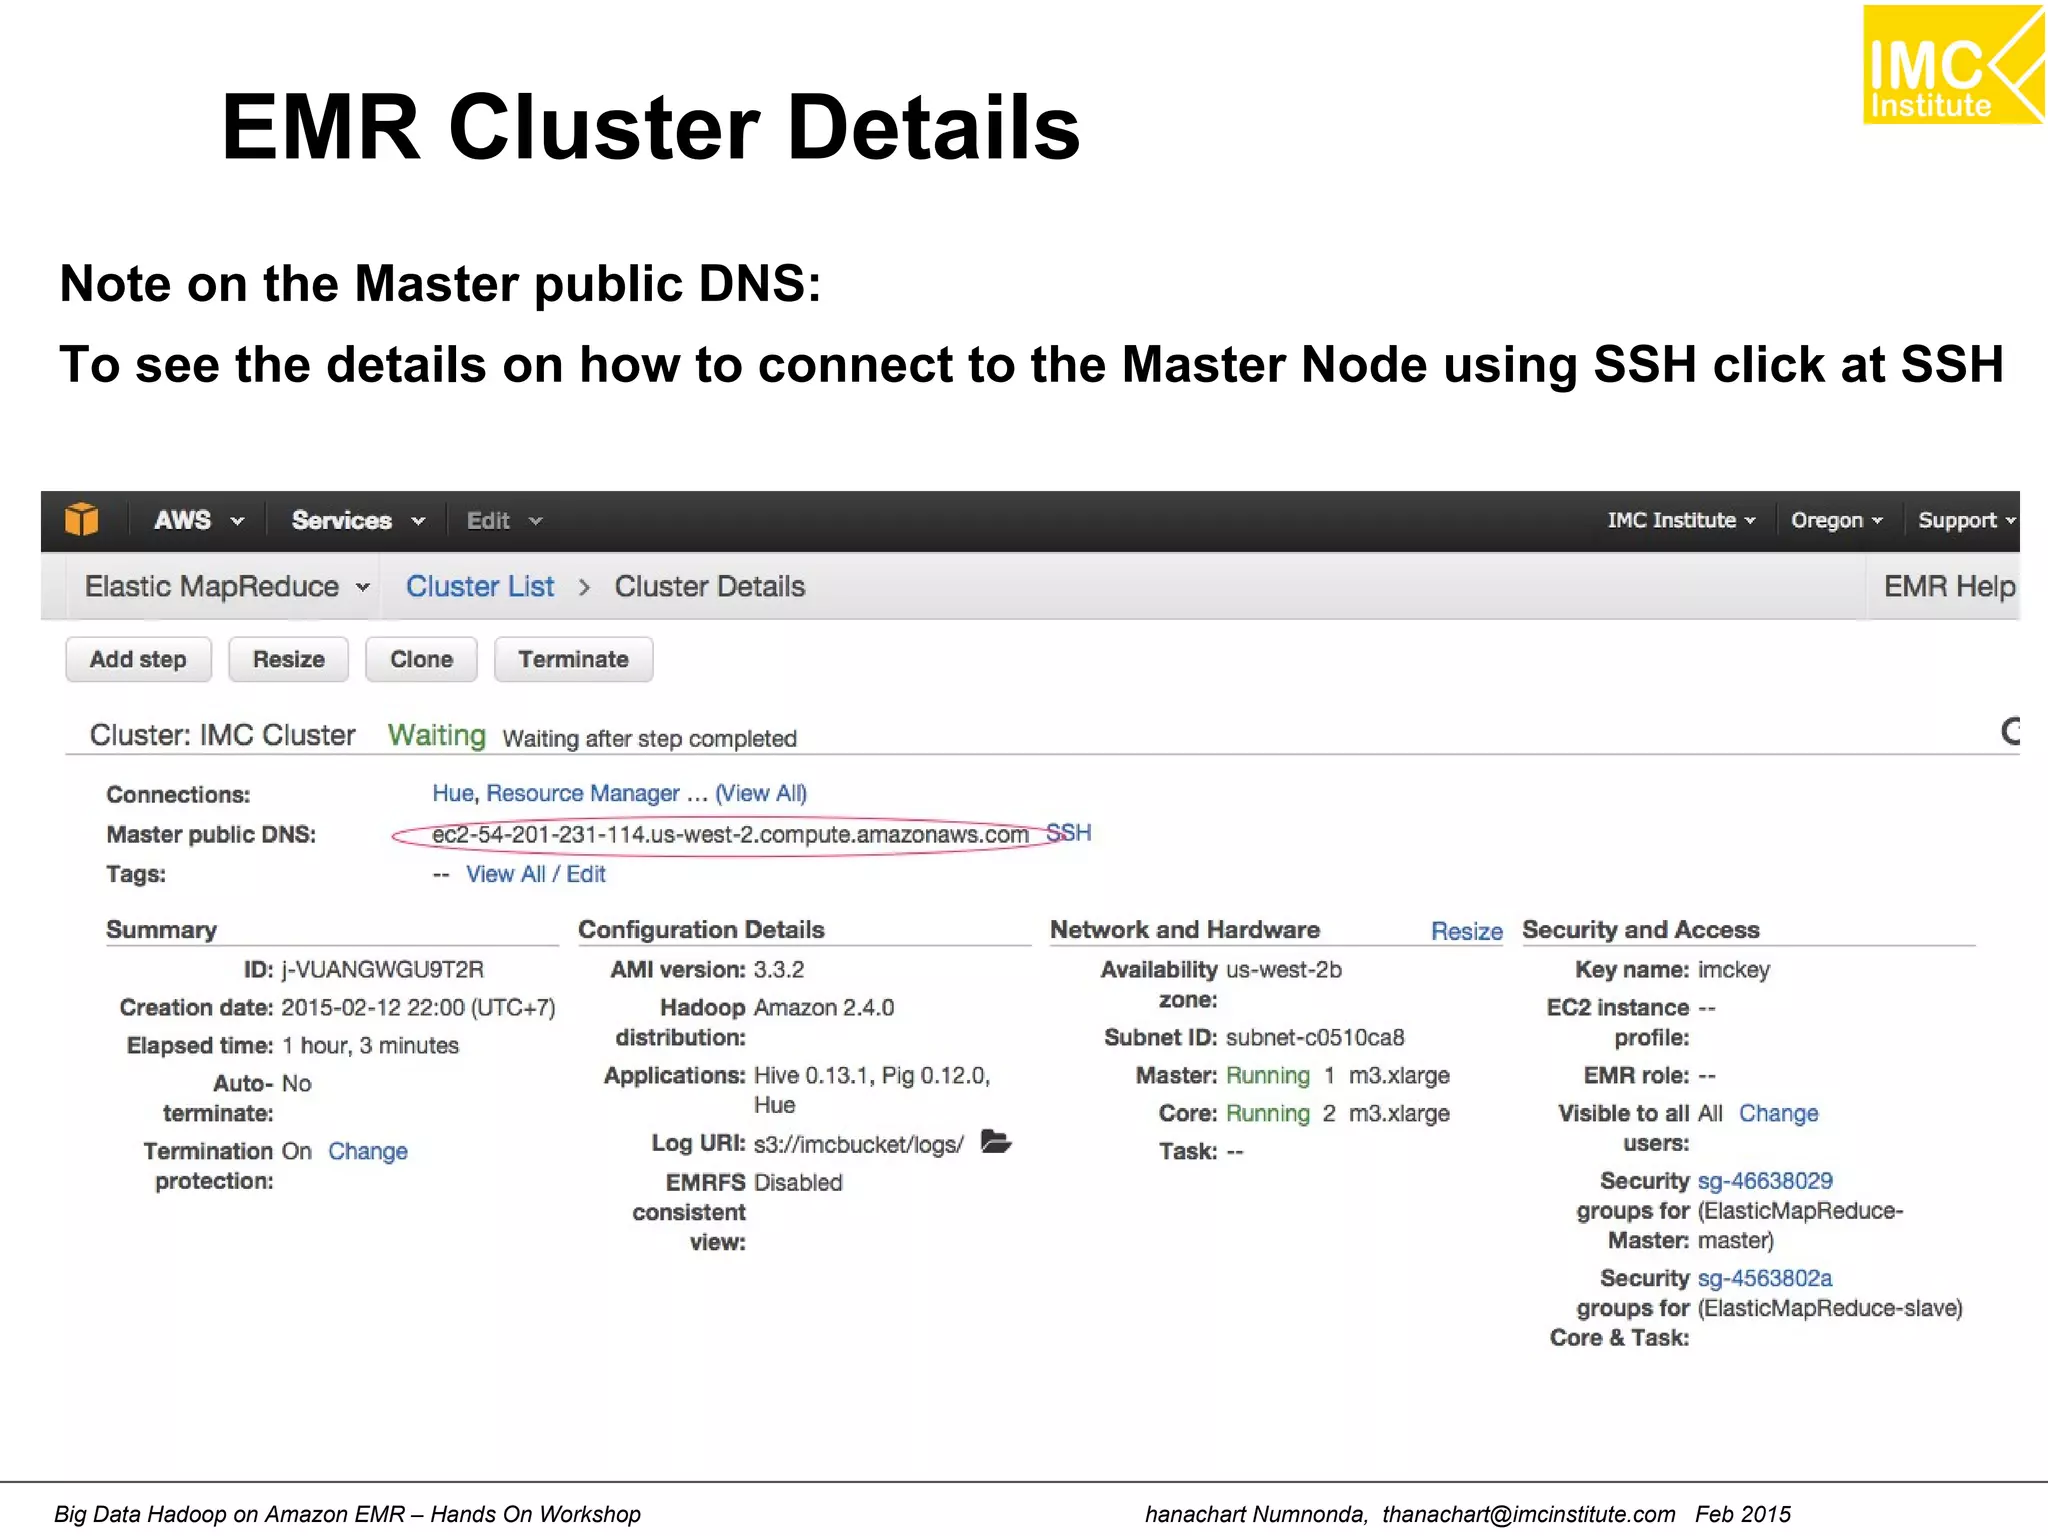Click the Availability zone us-west-2b
The height and width of the screenshot is (1536, 2048).
click(x=1283, y=969)
